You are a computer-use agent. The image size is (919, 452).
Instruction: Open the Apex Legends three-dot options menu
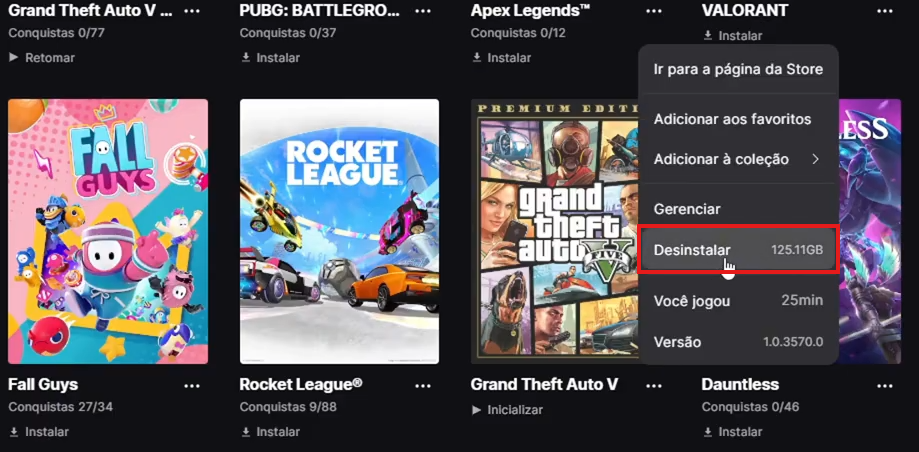(x=653, y=11)
